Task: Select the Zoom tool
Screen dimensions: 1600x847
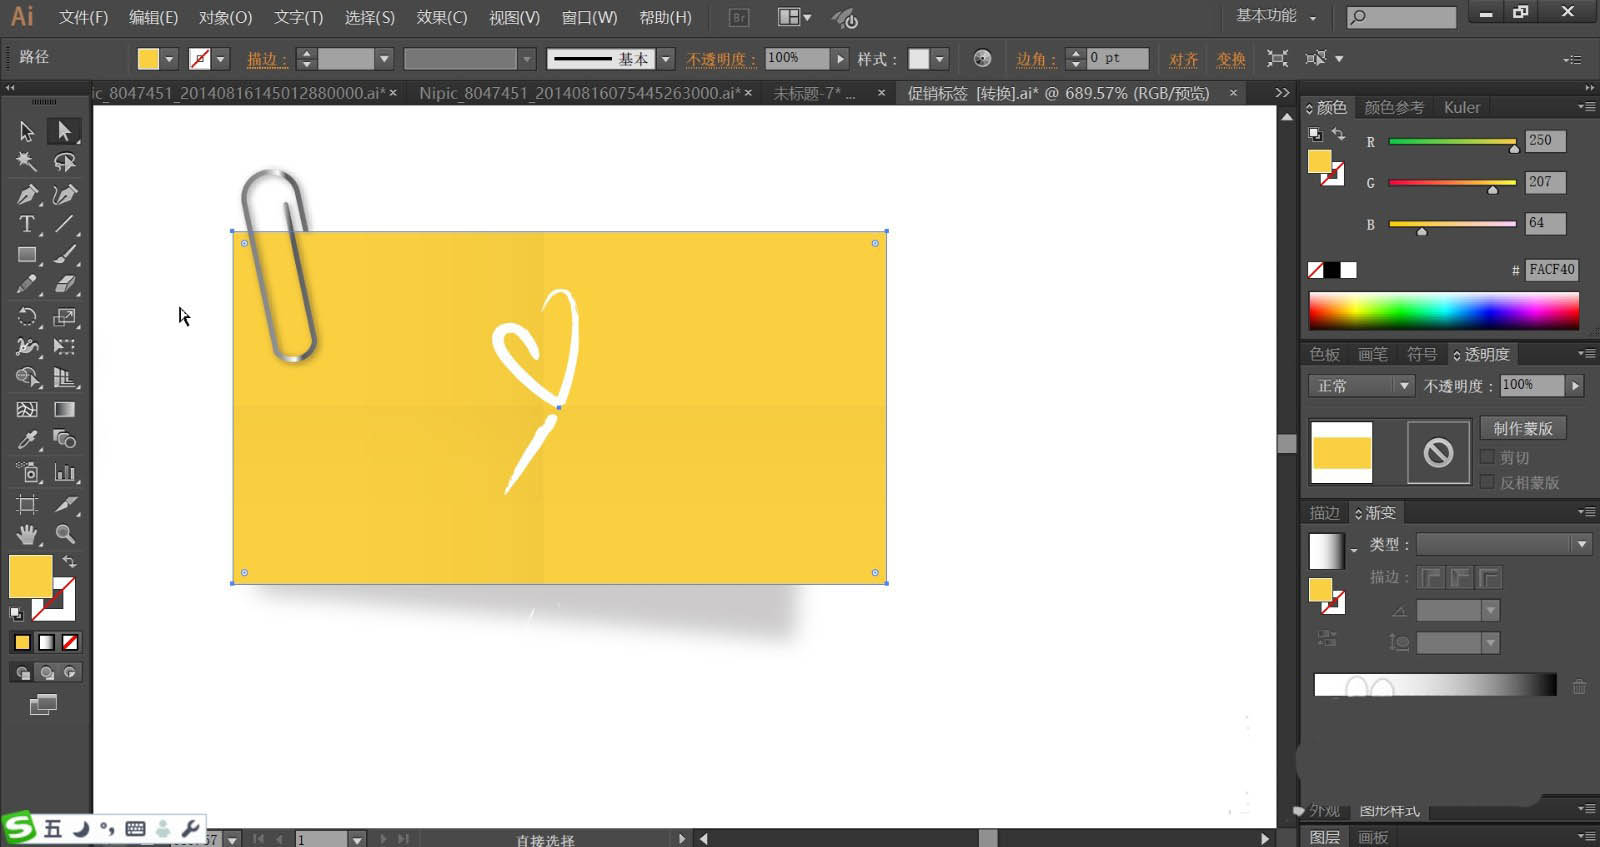Action: [x=65, y=534]
